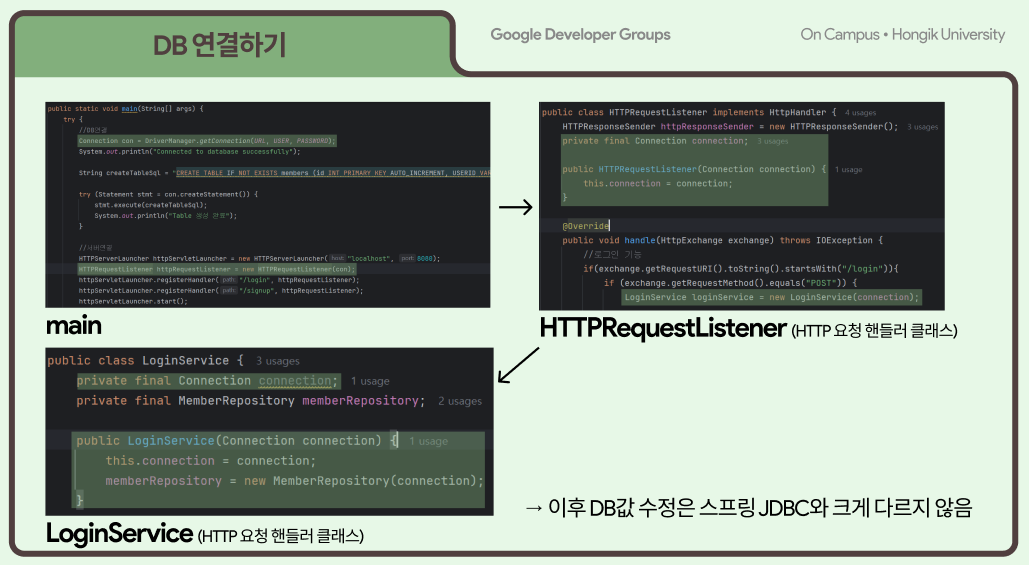The height and width of the screenshot is (565, 1029).
Task: Select the main method code screenshot
Action: [x=268, y=205]
